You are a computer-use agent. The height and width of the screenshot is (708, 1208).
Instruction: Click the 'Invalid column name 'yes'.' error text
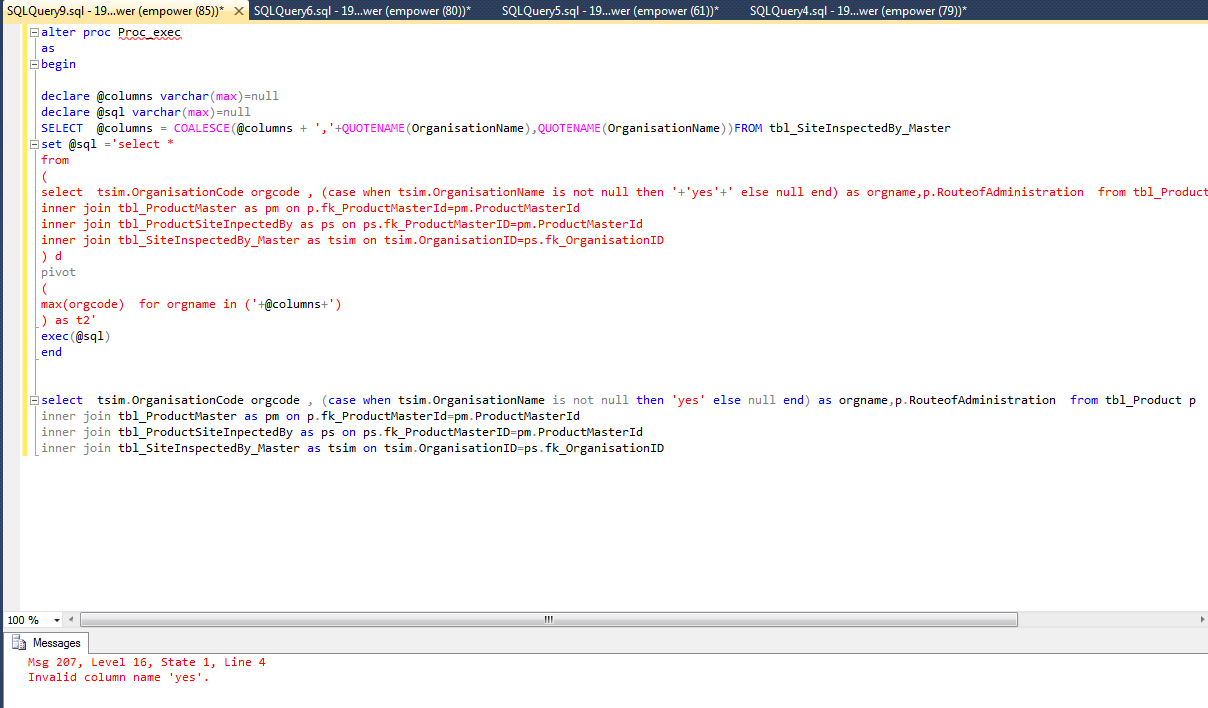tap(118, 677)
